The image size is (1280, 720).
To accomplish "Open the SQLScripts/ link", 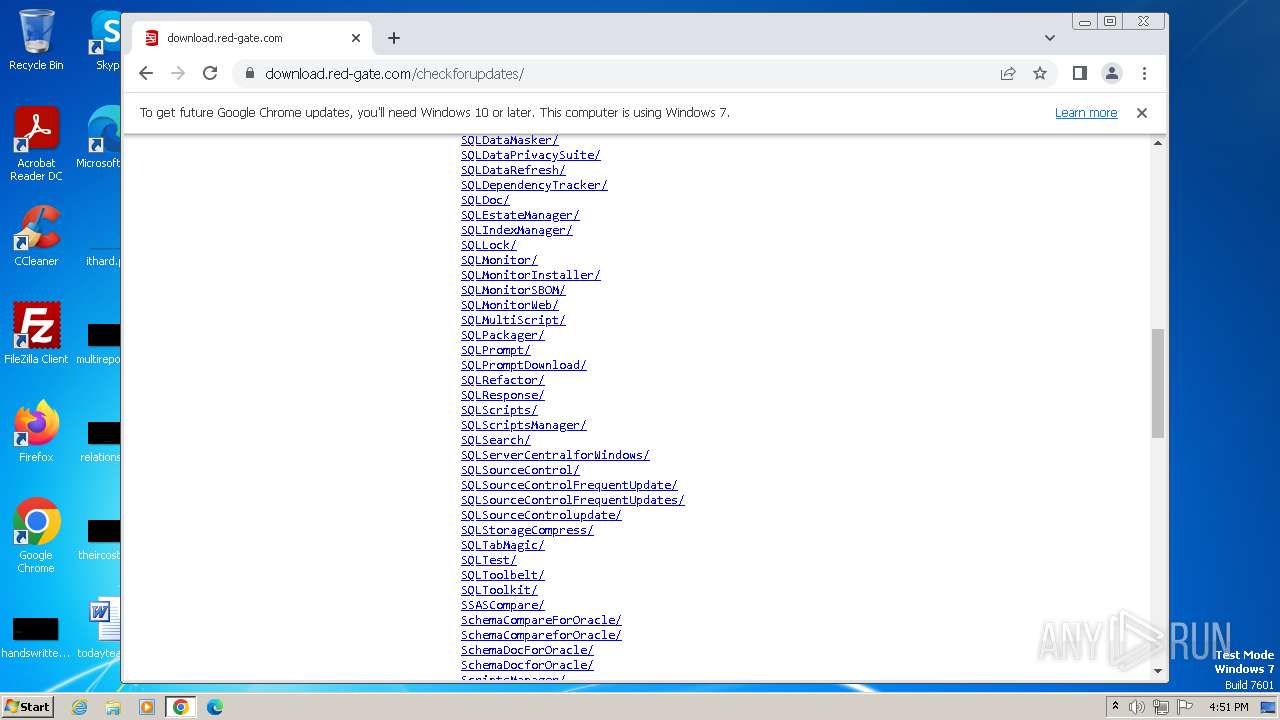I will pyautogui.click(x=499, y=410).
